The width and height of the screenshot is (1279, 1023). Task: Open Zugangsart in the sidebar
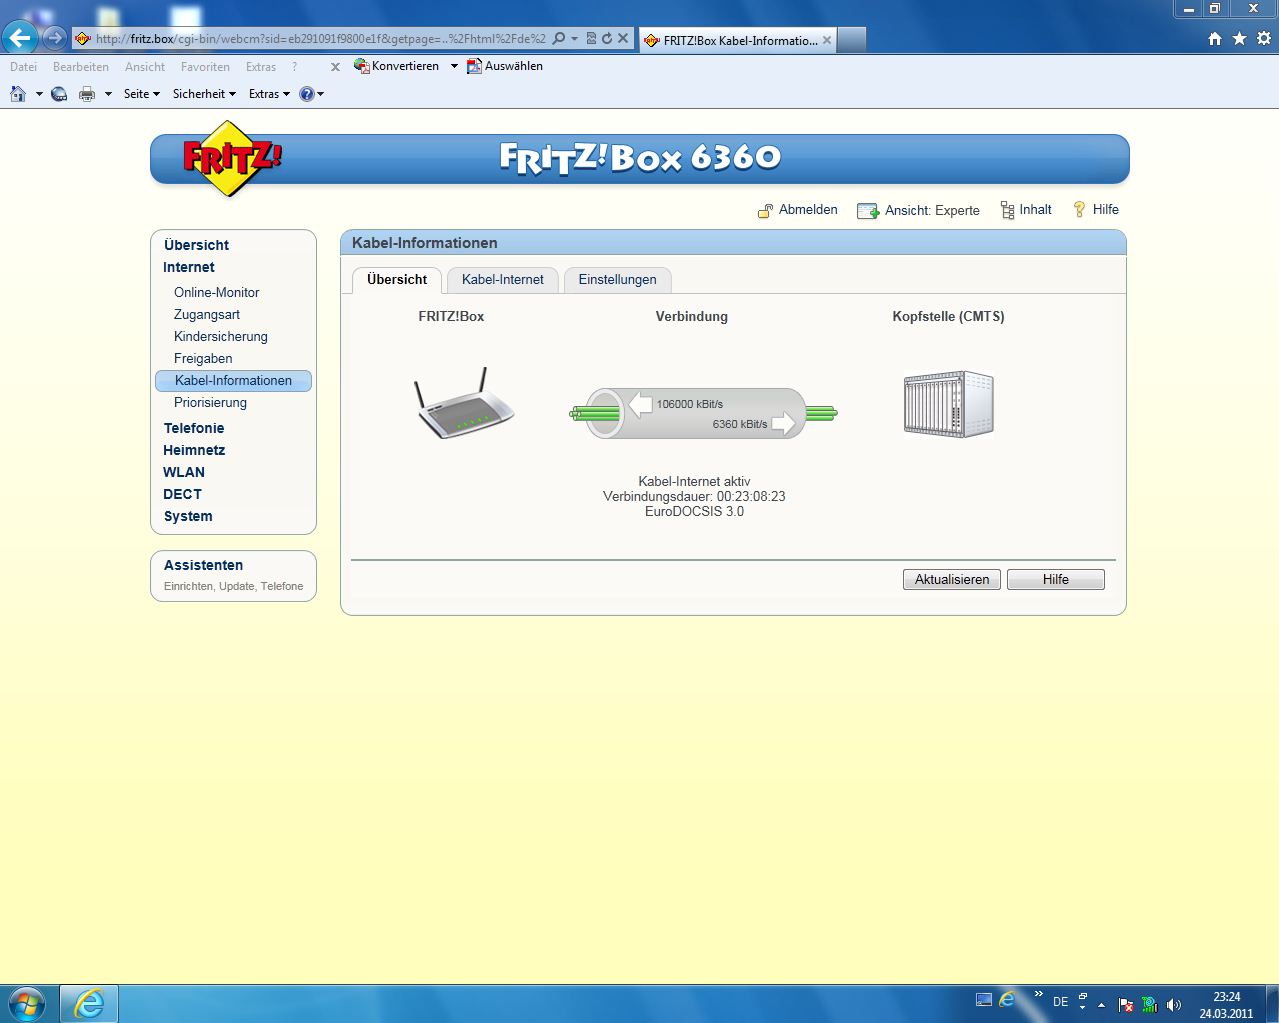(206, 315)
